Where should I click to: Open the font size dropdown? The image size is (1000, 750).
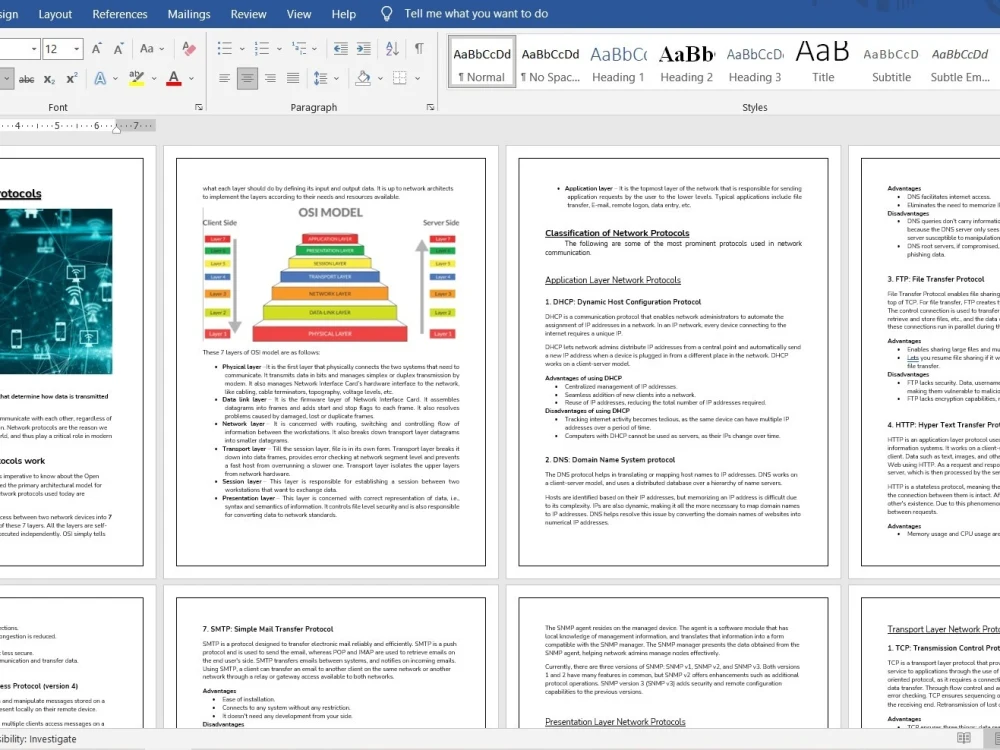77,48
